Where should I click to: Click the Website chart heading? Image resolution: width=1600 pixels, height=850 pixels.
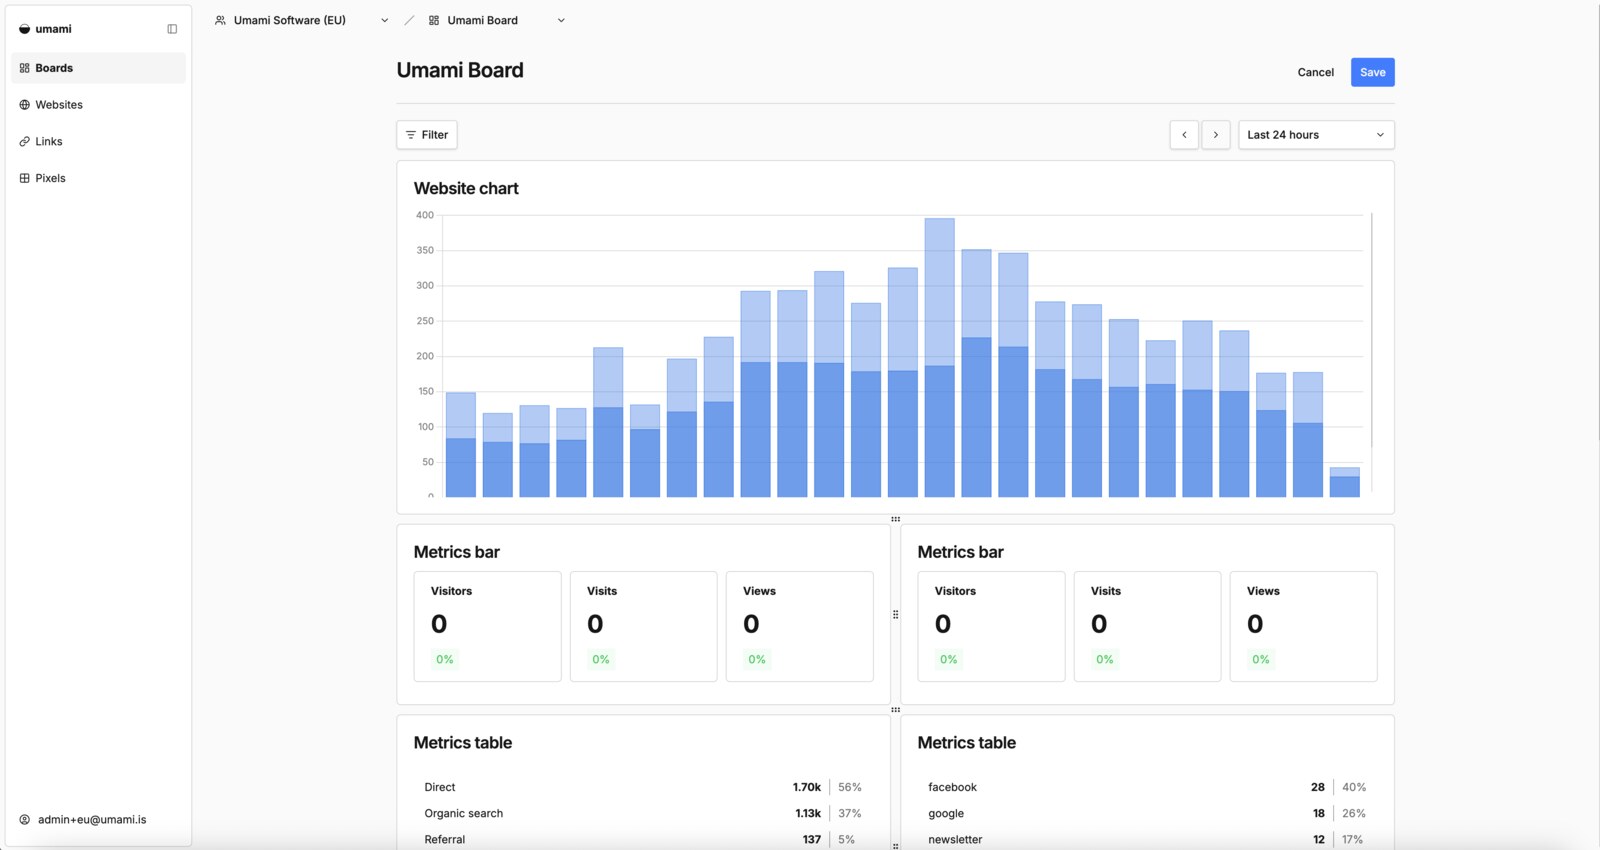466,188
